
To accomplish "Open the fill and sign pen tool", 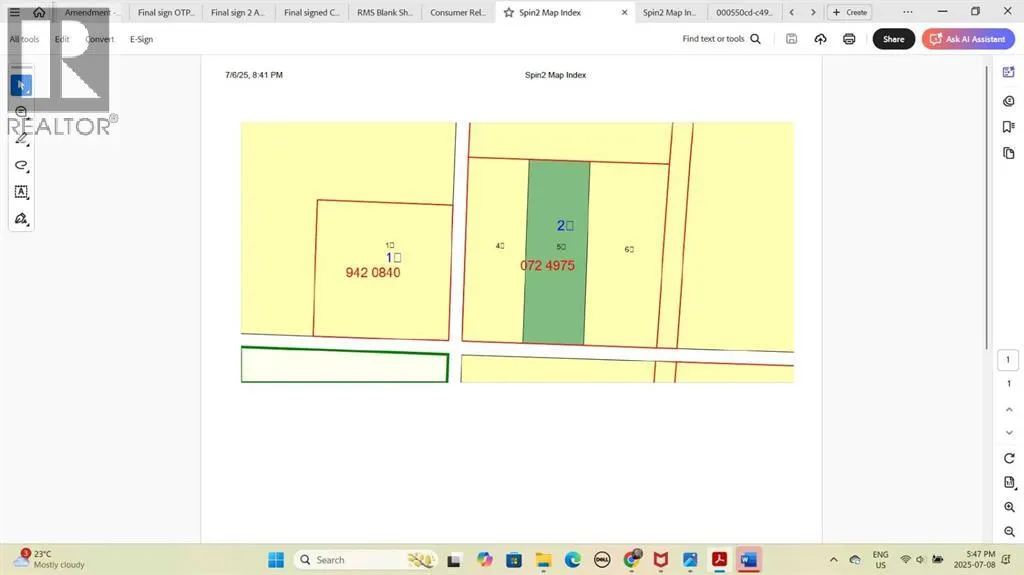I will coord(21,218).
